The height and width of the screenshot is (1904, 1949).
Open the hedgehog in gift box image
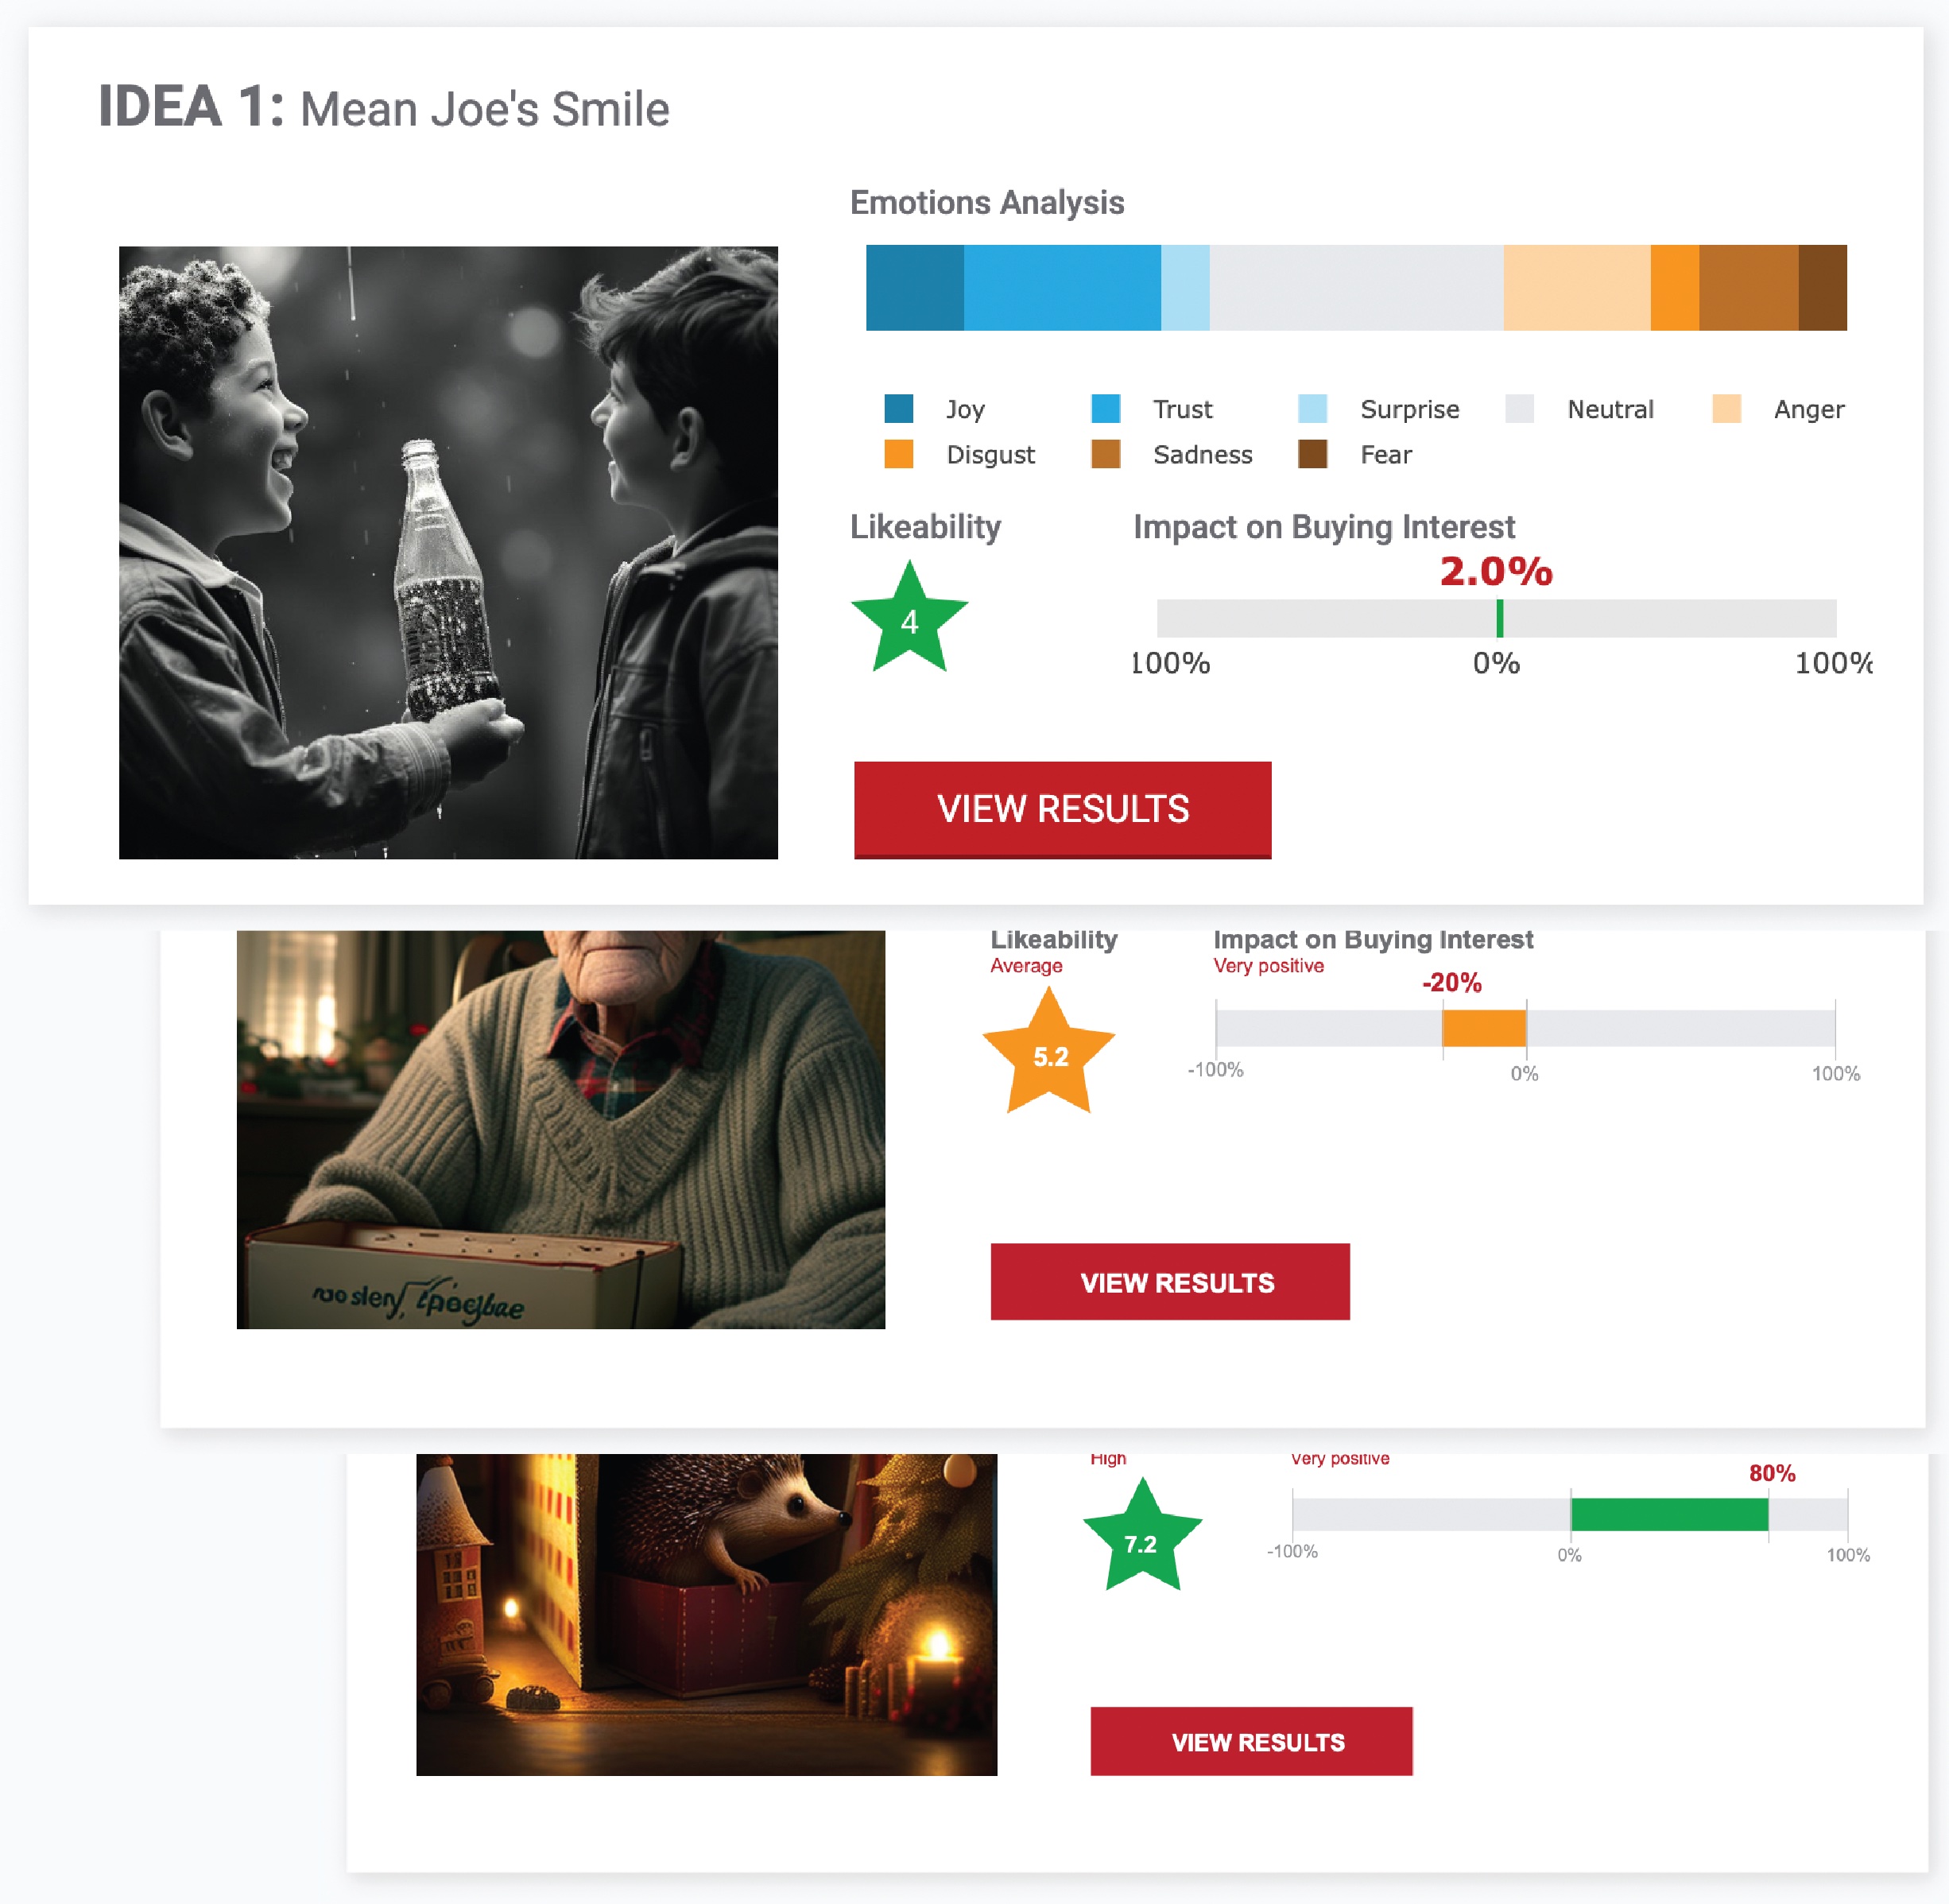pos(706,1614)
